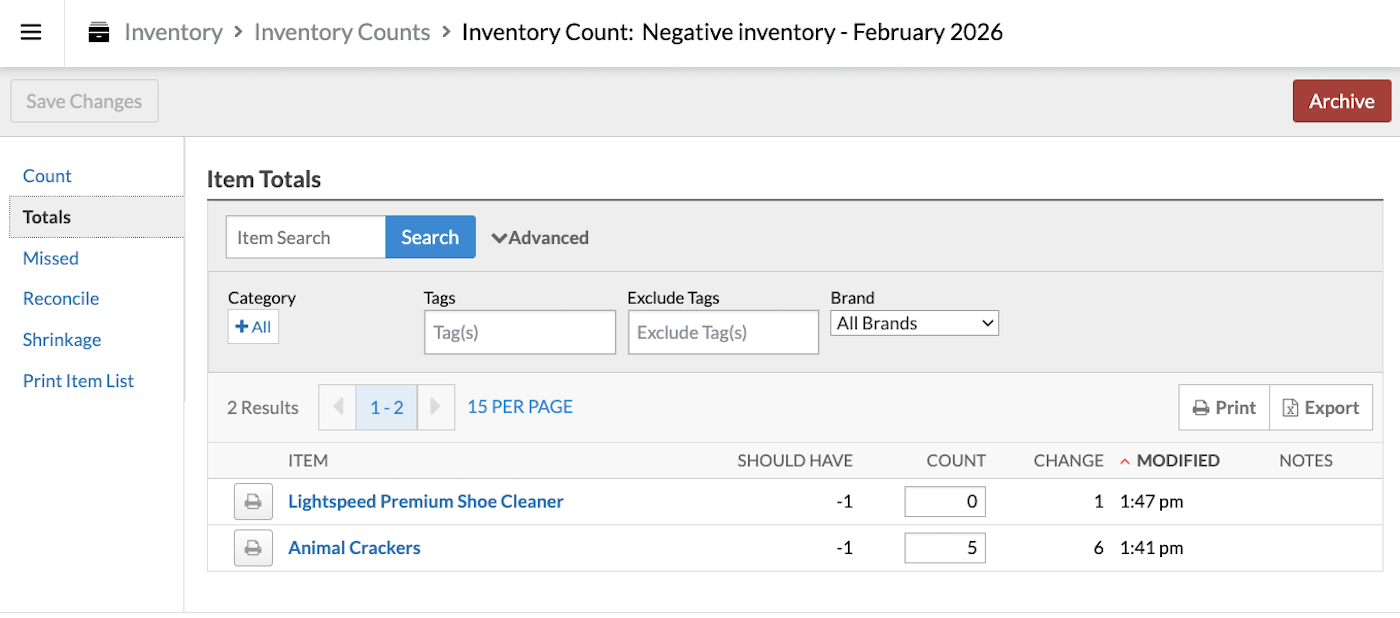Viewport: 1400px width, 618px height.
Task: Click the next page arrow icon
Action: coord(436,407)
